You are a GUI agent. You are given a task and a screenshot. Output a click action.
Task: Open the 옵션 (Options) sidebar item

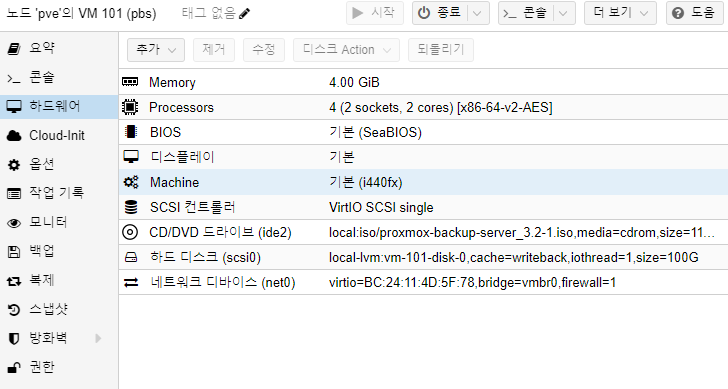coord(59,164)
